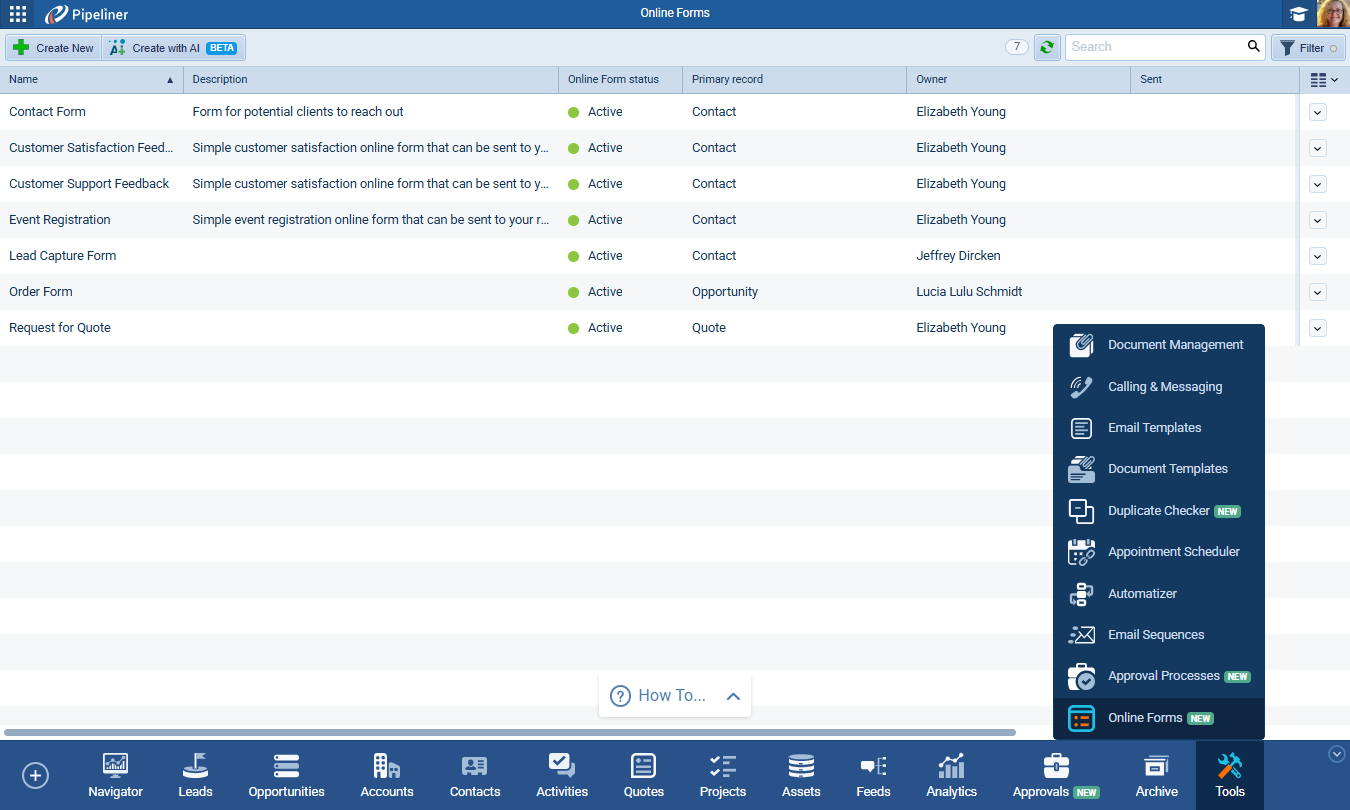Click Create with AI button
1350x810 pixels.
[174, 48]
